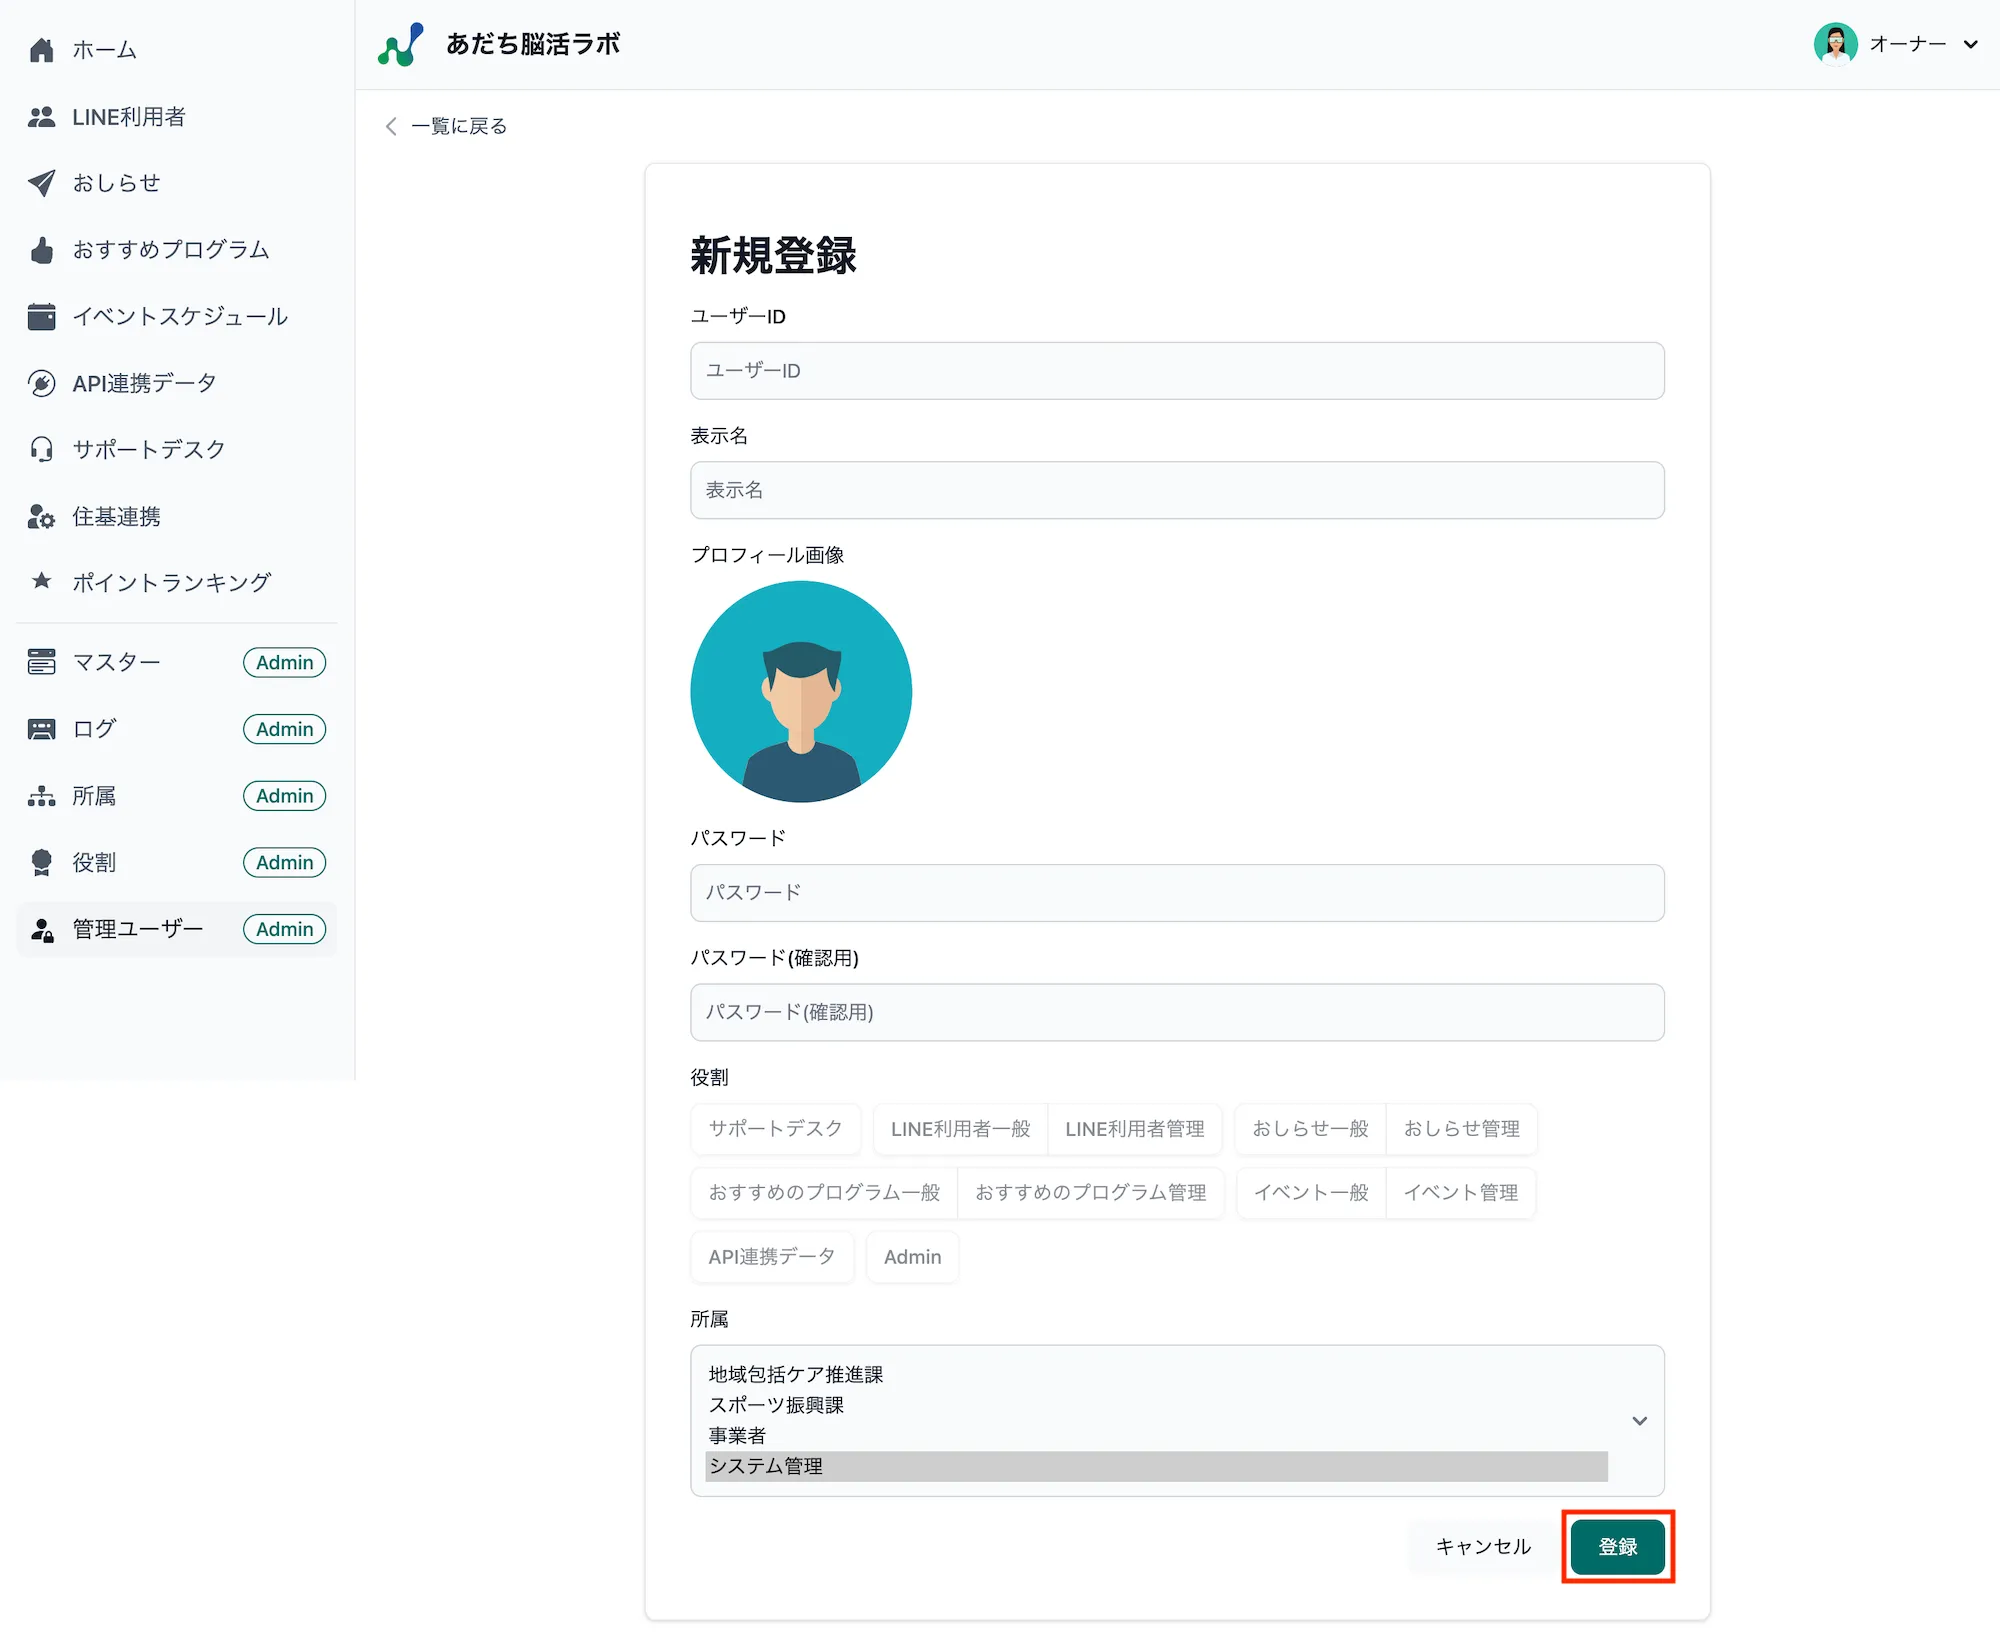The image size is (2000, 1643).
Task: Open the オーナー account dropdown chevron
Action: pos(1970,44)
